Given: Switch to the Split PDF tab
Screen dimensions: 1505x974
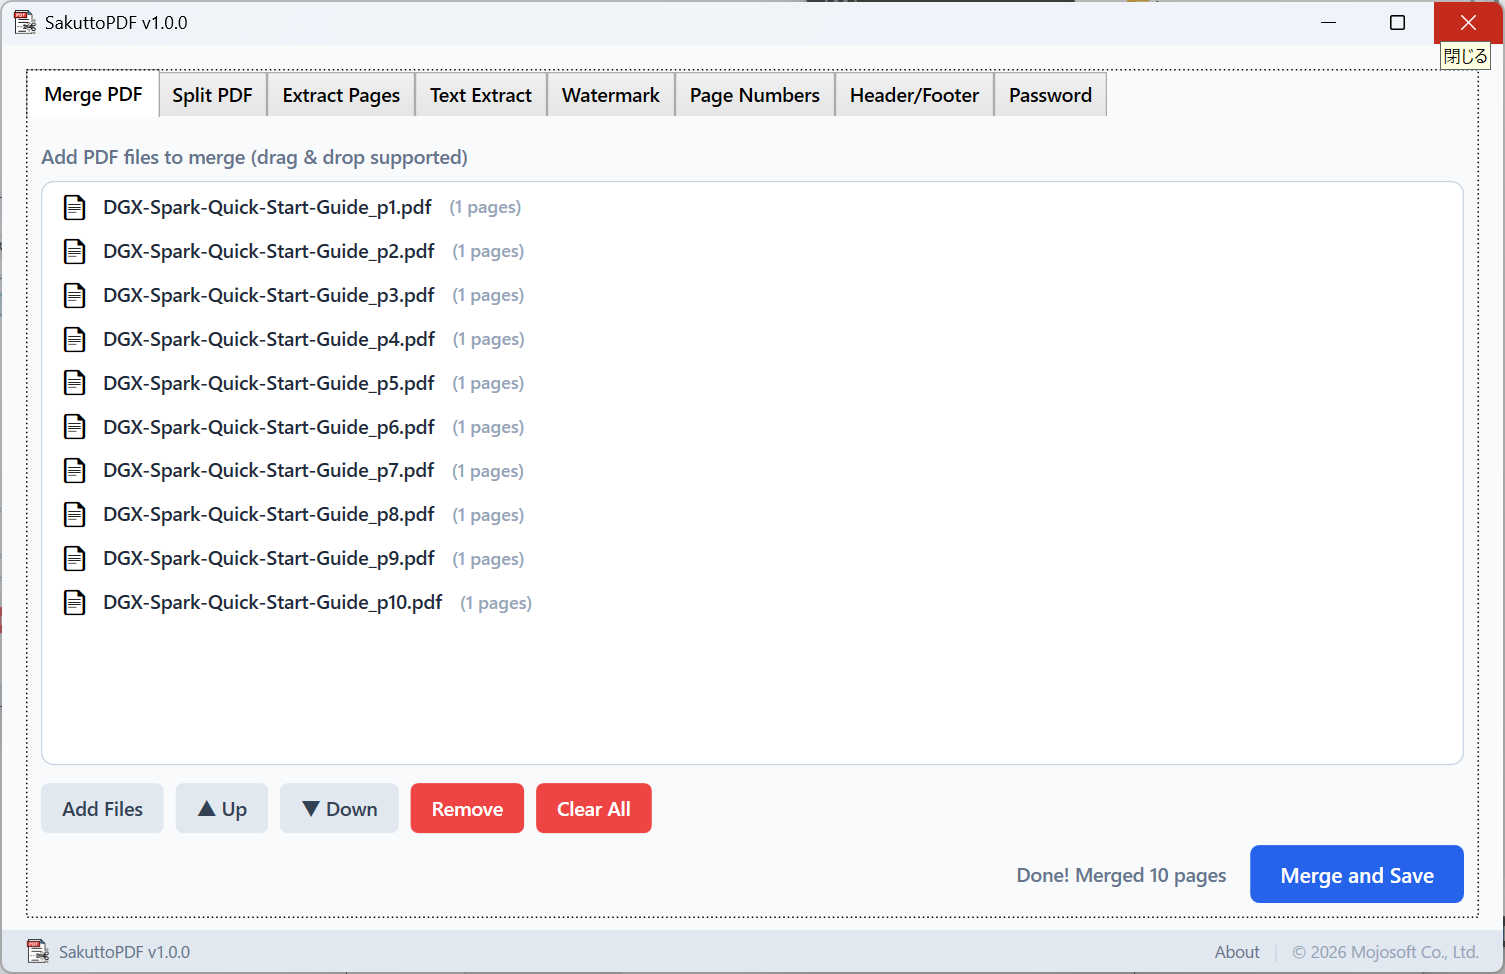Looking at the screenshot, I should click(x=212, y=95).
